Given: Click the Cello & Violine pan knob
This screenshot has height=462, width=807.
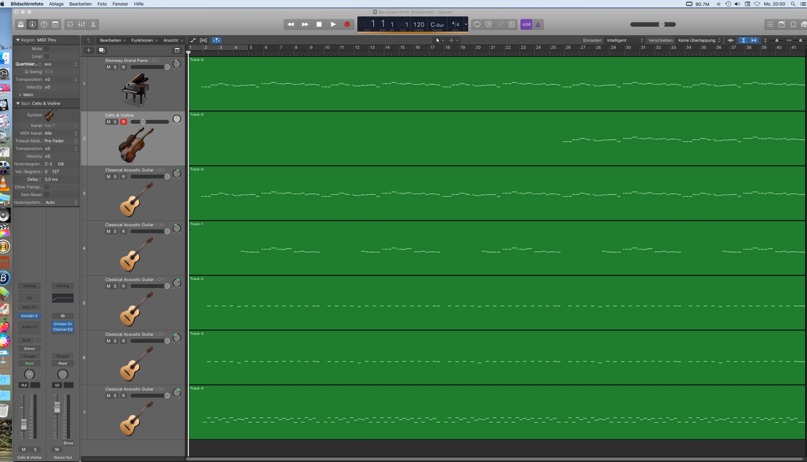Looking at the screenshot, I should (x=177, y=119).
